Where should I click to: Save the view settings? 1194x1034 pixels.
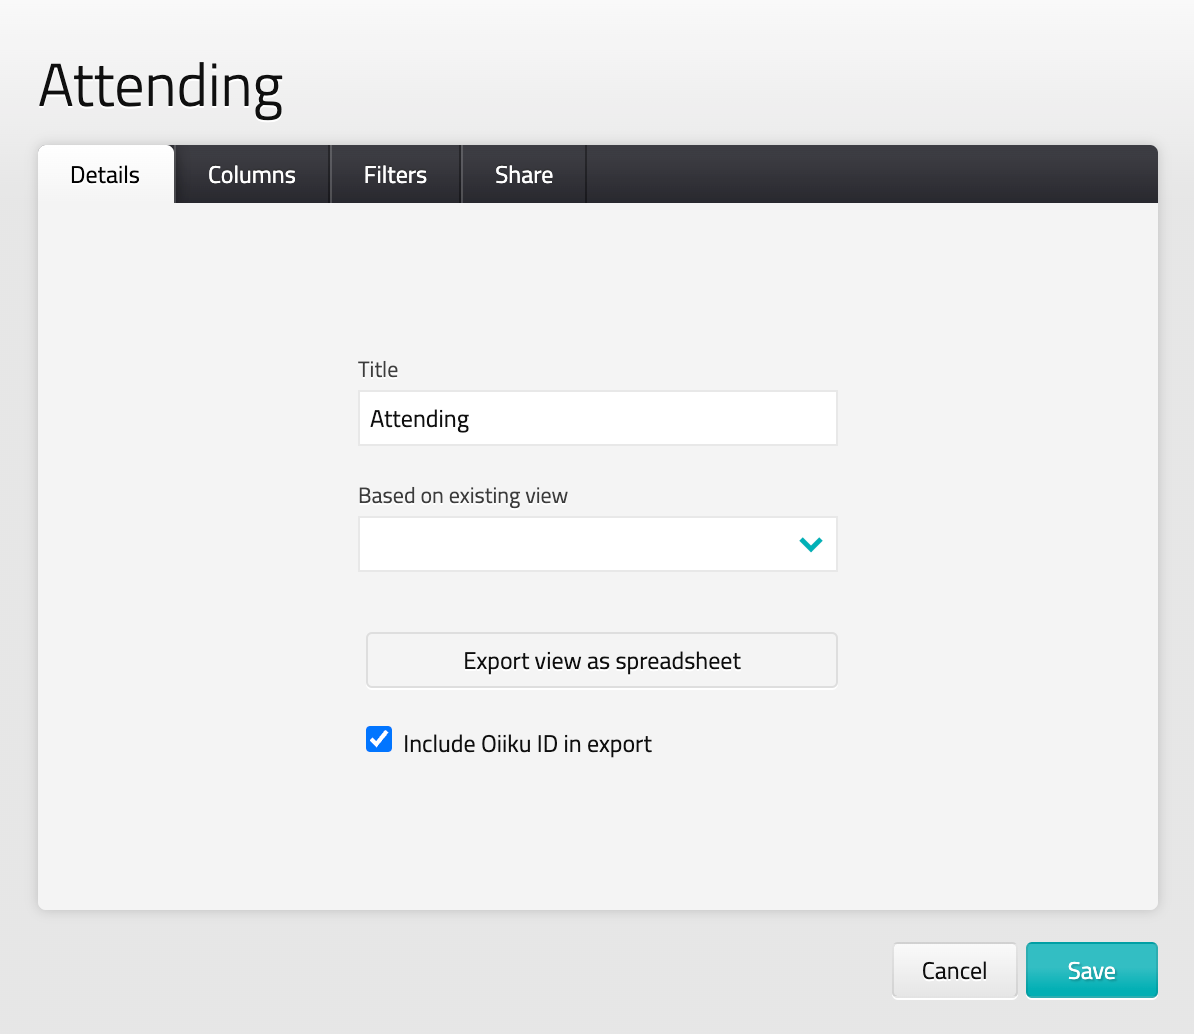(1091, 970)
